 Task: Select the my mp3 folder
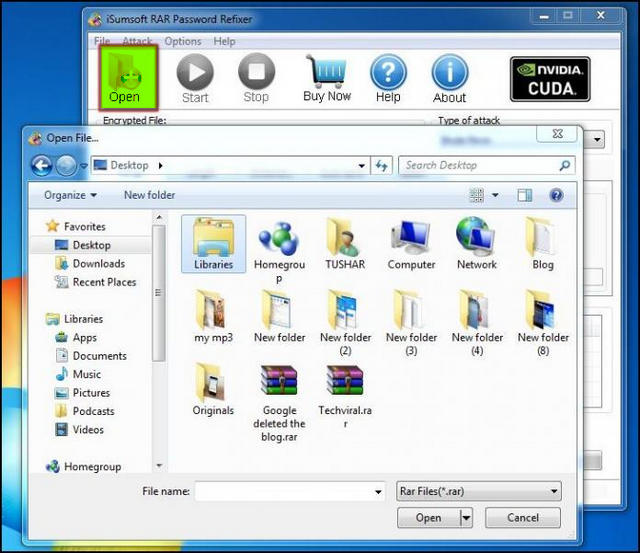[x=213, y=316]
